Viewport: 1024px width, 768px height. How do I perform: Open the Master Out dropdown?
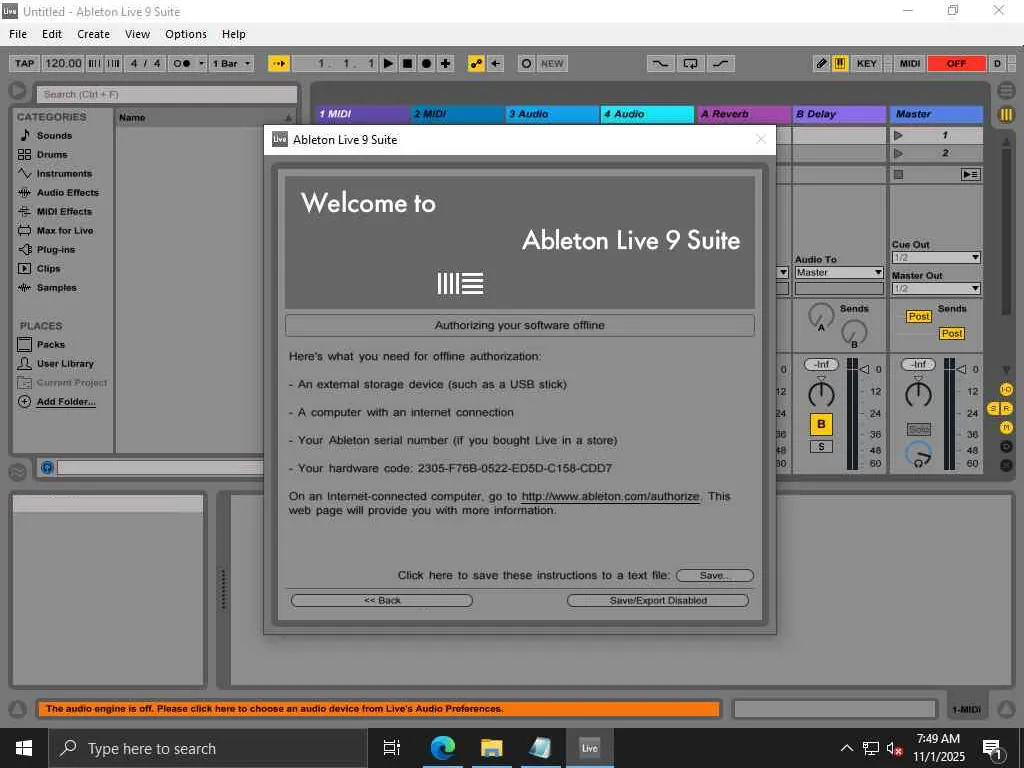tap(936, 288)
